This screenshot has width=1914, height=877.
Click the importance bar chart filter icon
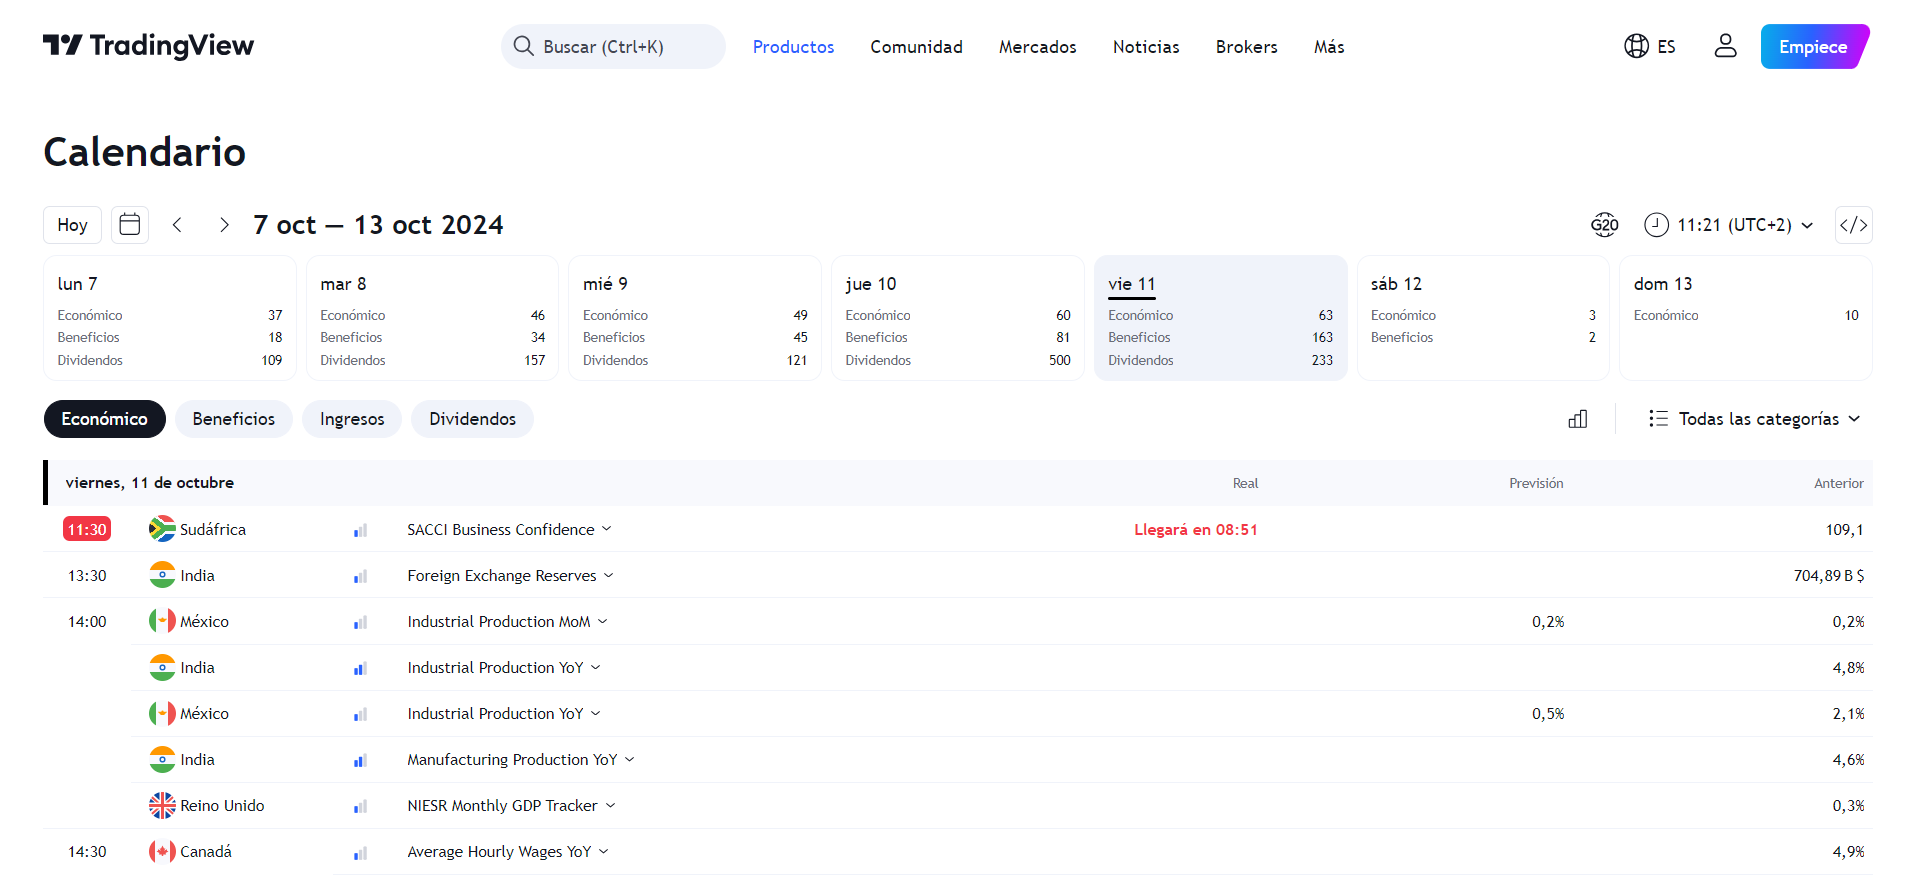tap(1578, 419)
